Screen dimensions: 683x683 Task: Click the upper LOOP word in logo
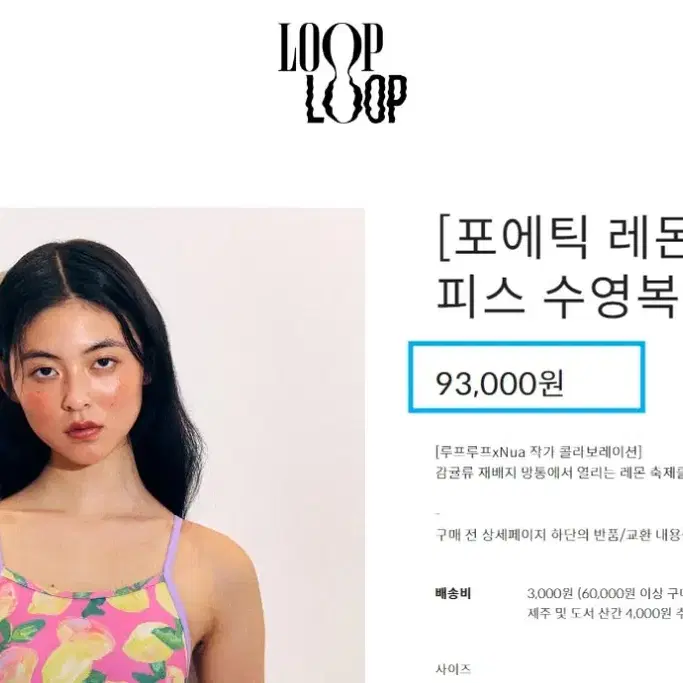331,47
